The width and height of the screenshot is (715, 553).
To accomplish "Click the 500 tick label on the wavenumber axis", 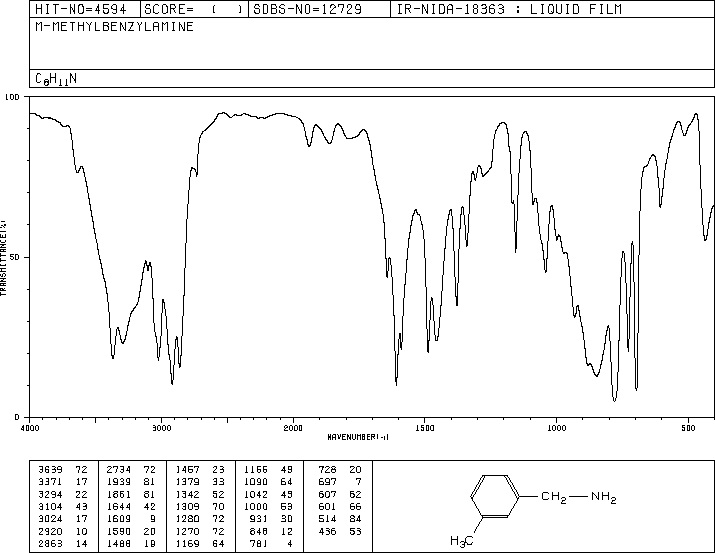I will tap(688, 428).
